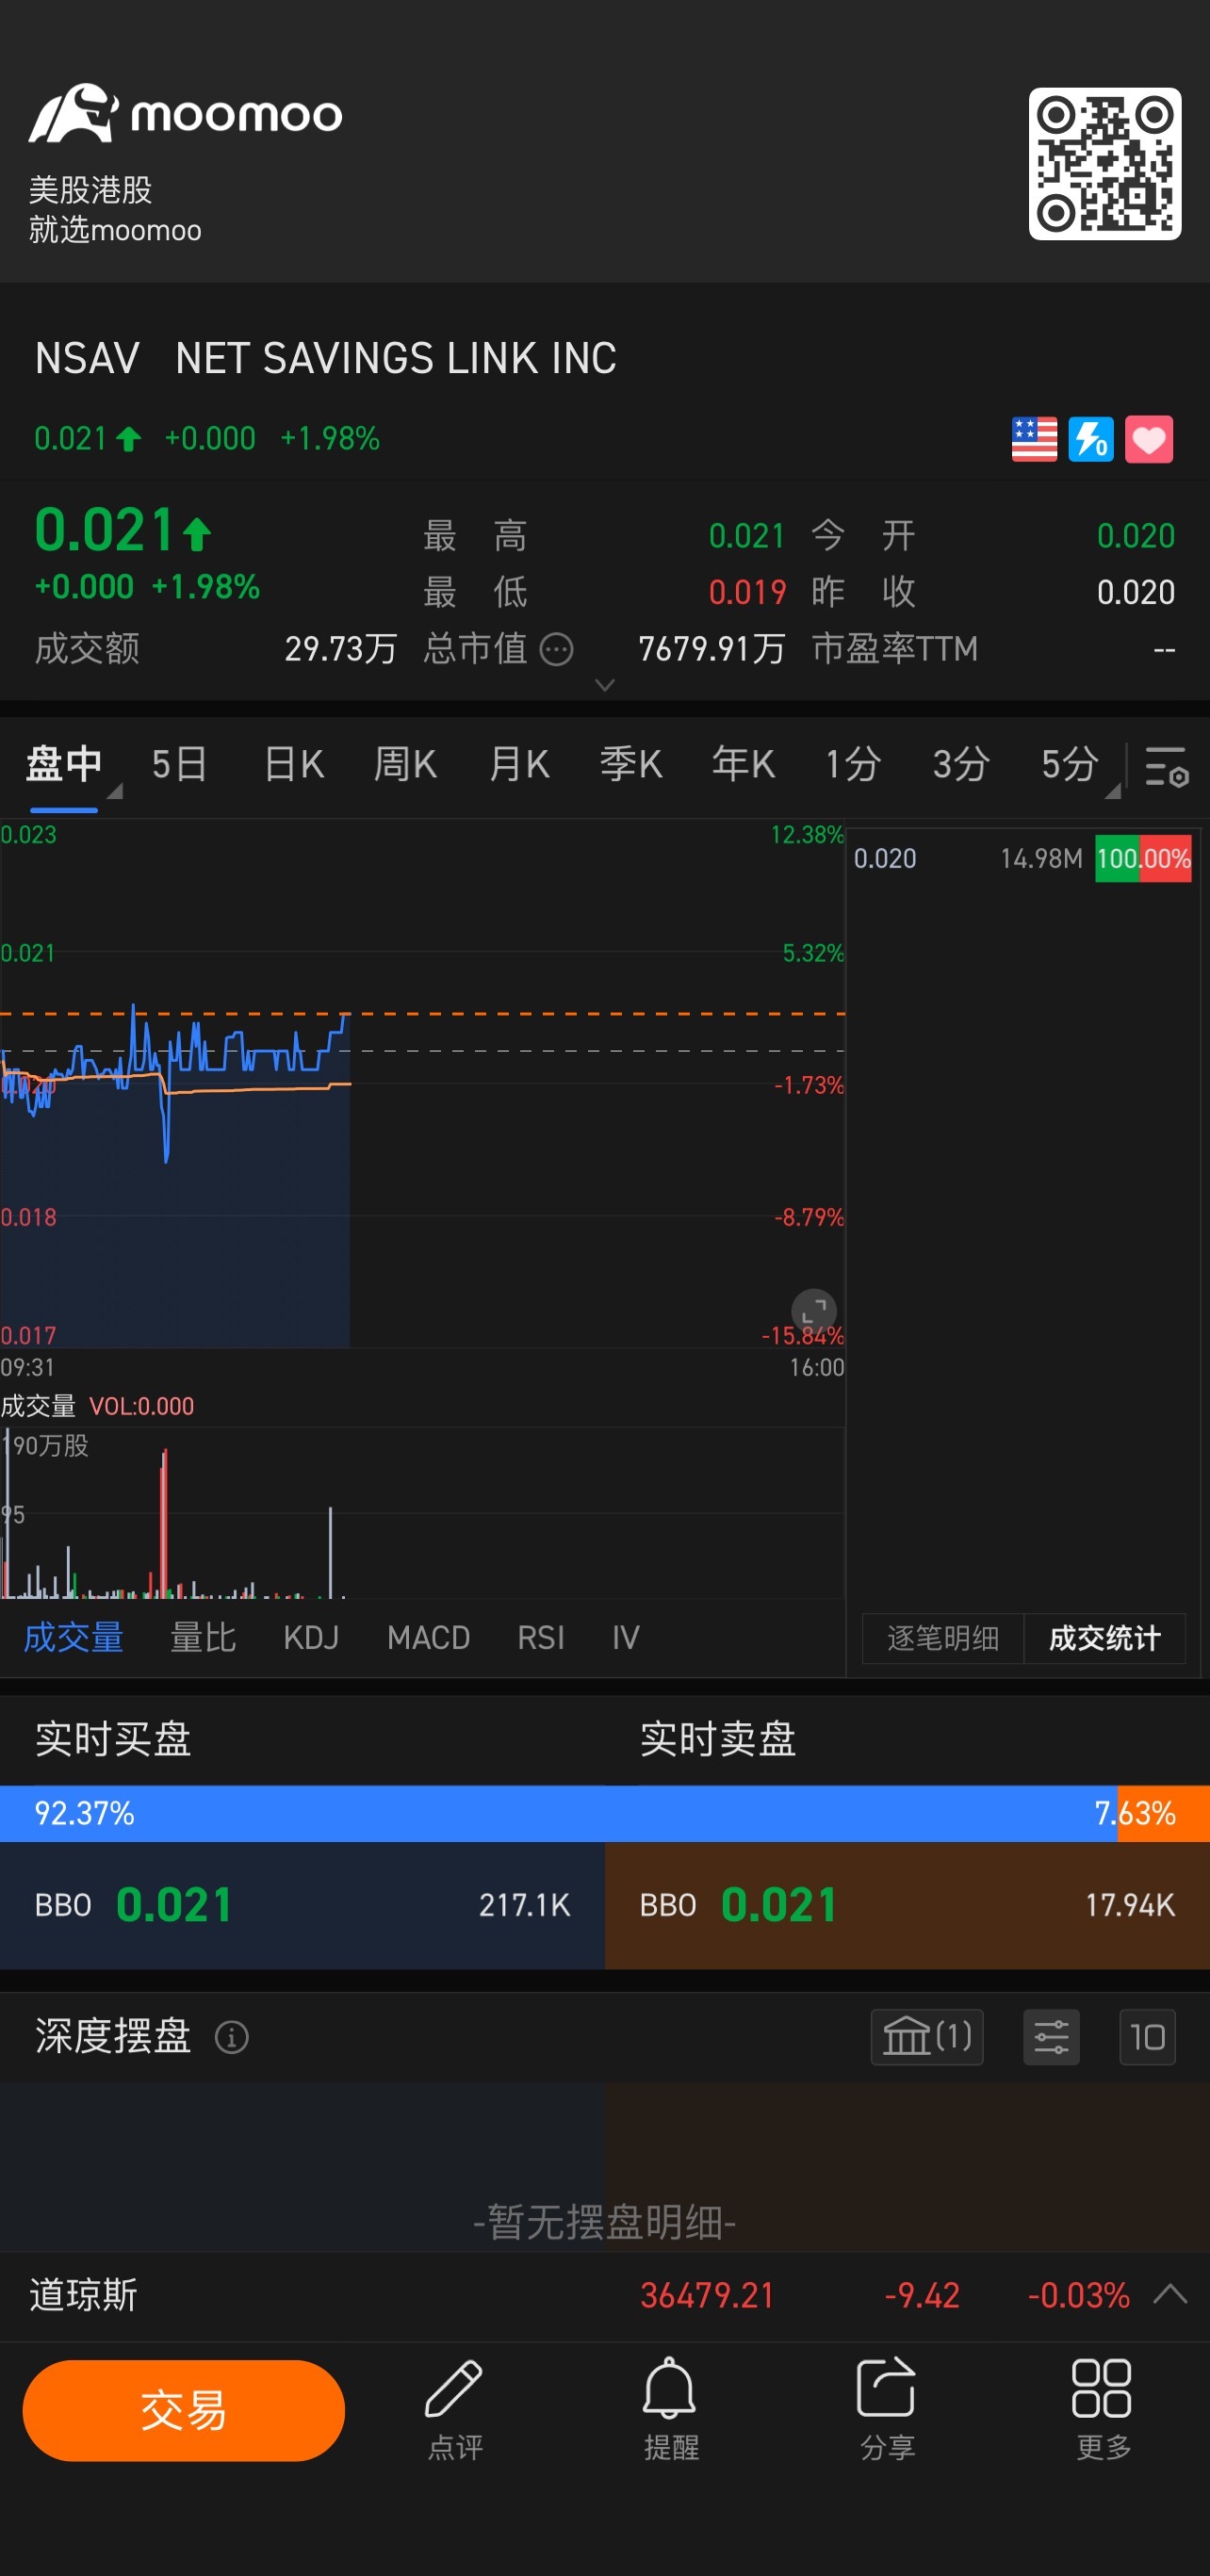
Task: Tap NSAV NET SAVINGS LINK INC title
Action: click(326, 358)
